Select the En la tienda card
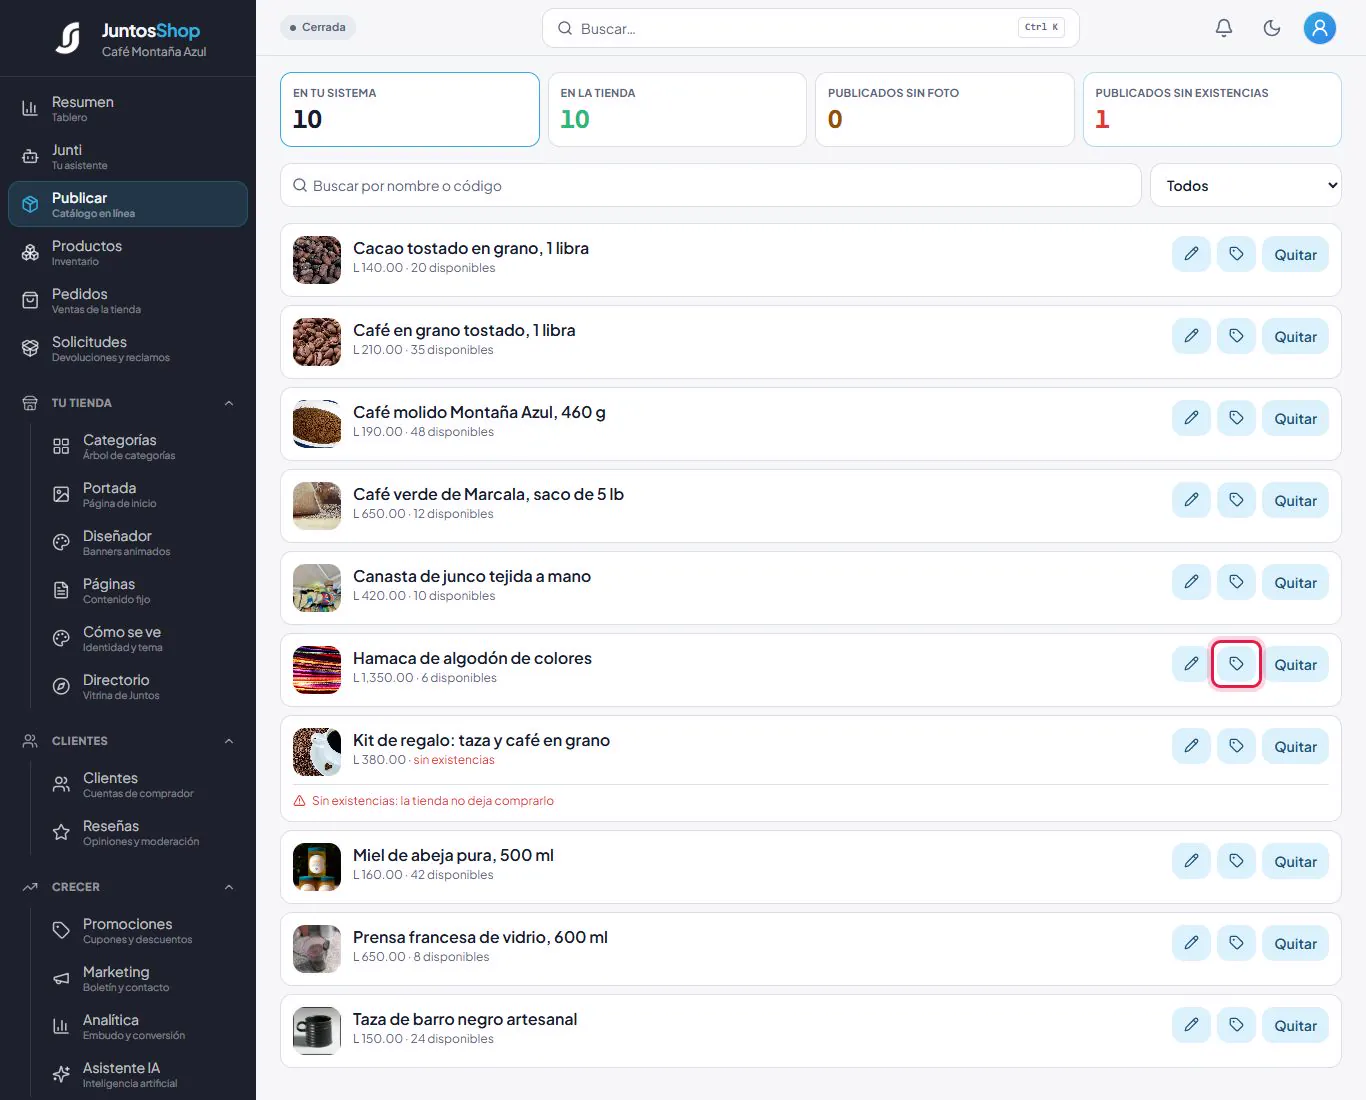Image resolution: width=1366 pixels, height=1100 pixels. [x=677, y=109]
